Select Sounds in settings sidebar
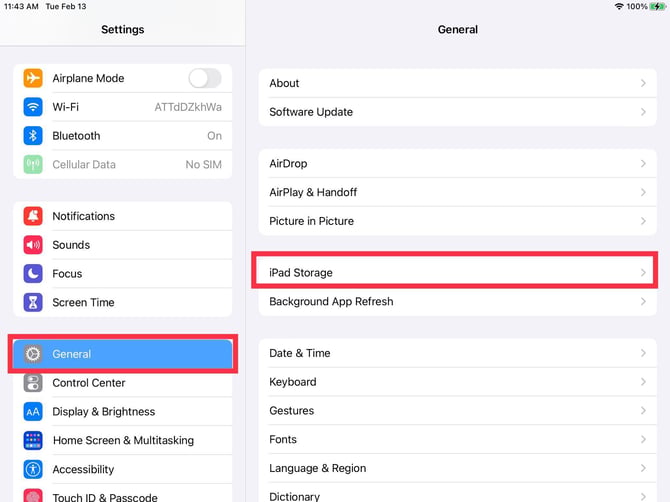The height and width of the screenshot is (502, 670). point(123,245)
